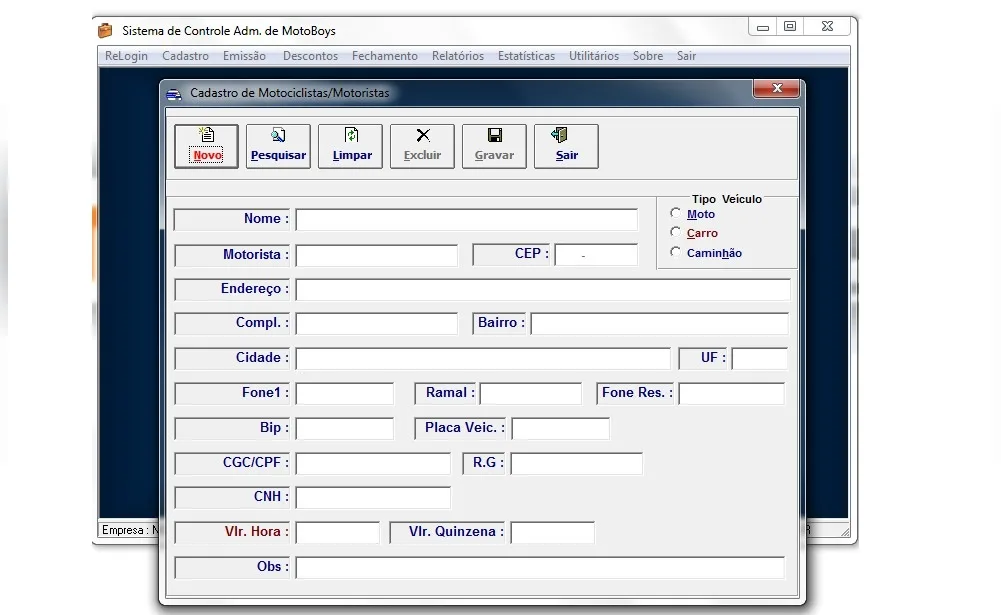1001x615 pixels.
Task: Click the Empresa status bar entry
Action: (130, 530)
